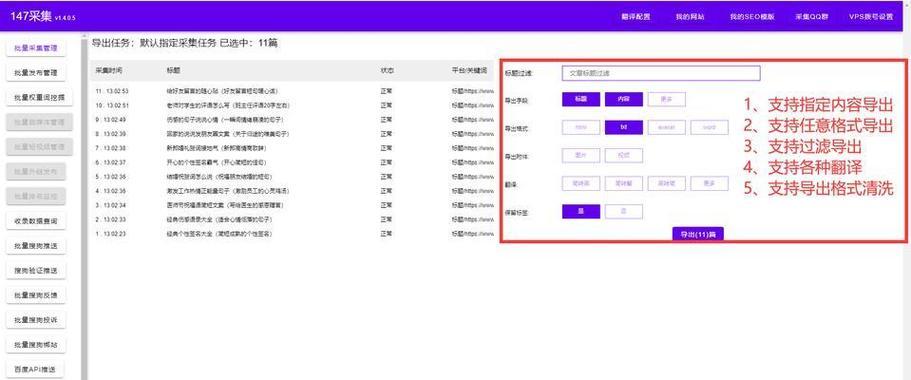Toggle 图片 attachment export option
Image resolution: width=911 pixels, height=380 pixels.
tap(581, 156)
